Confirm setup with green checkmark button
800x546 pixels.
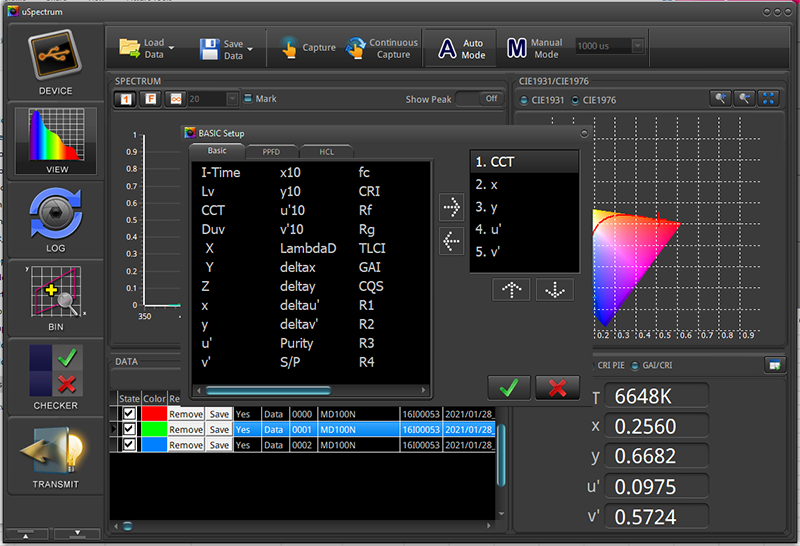coord(509,387)
